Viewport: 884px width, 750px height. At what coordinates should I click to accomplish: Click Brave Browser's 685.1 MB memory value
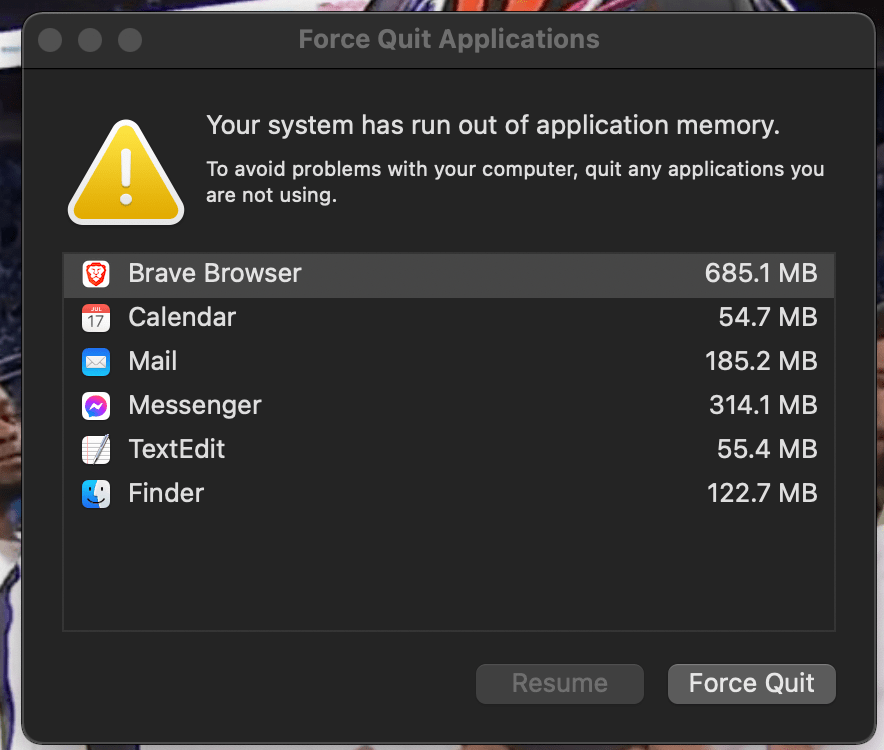(x=762, y=274)
